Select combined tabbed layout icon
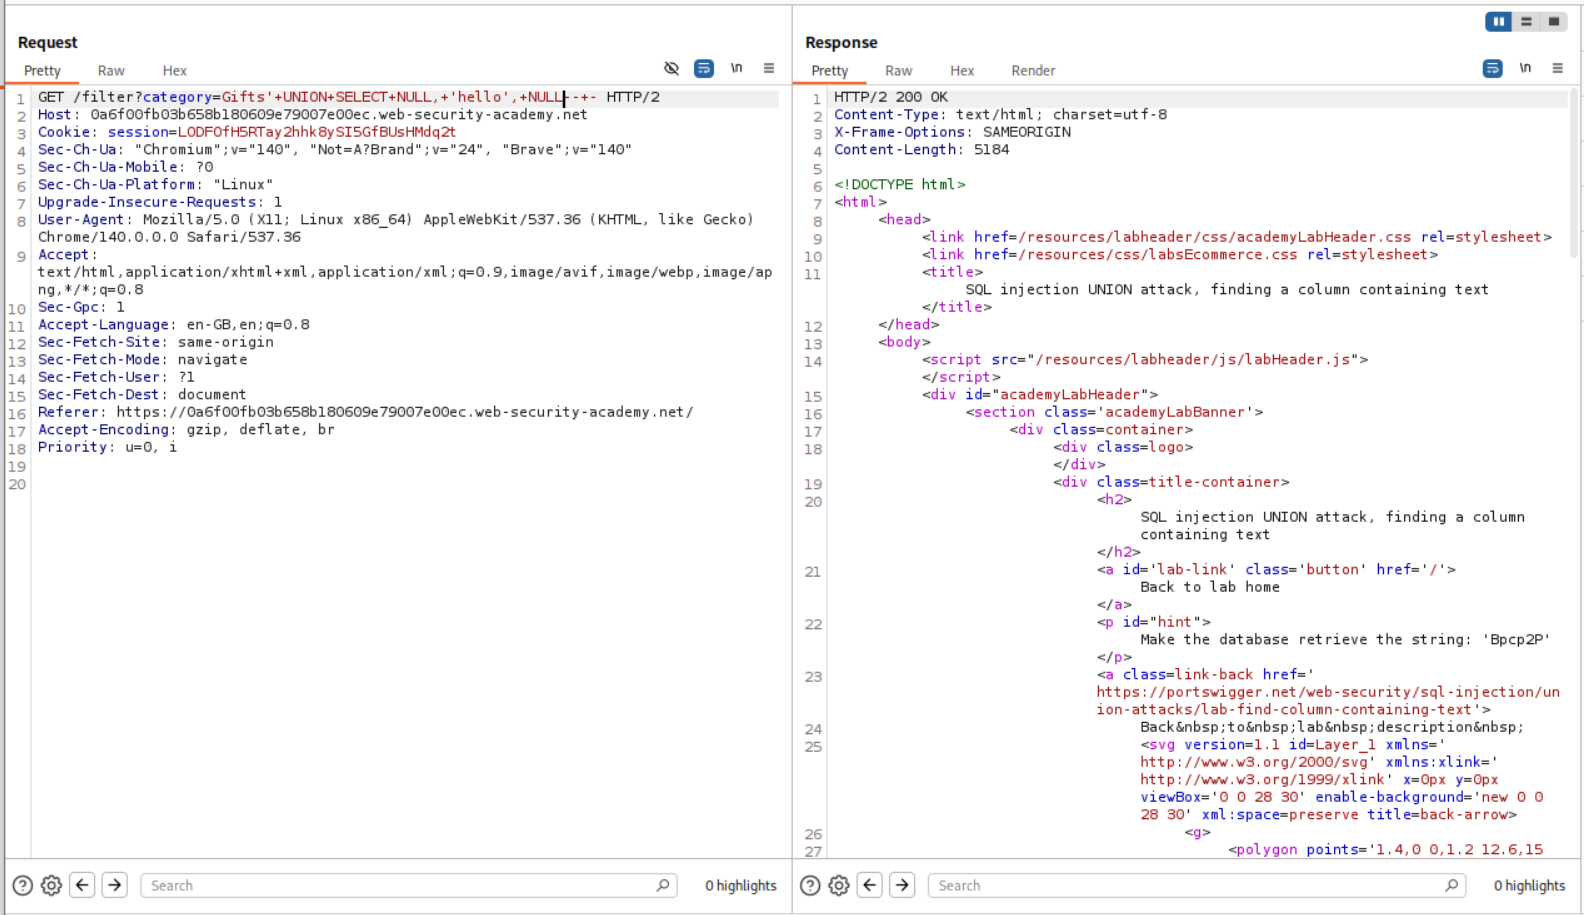This screenshot has height=915, width=1584. [x=1553, y=22]
